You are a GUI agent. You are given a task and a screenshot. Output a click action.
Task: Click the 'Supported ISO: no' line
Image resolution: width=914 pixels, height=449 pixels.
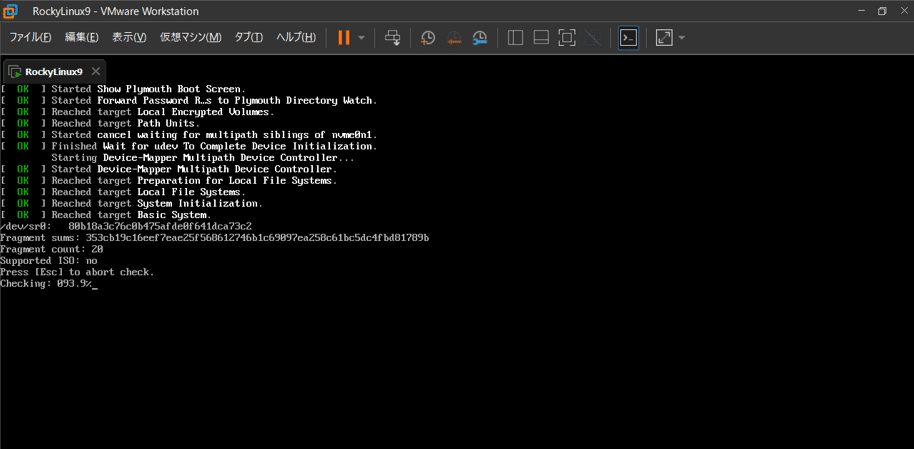pyautogui.click(x=49, y=261)
